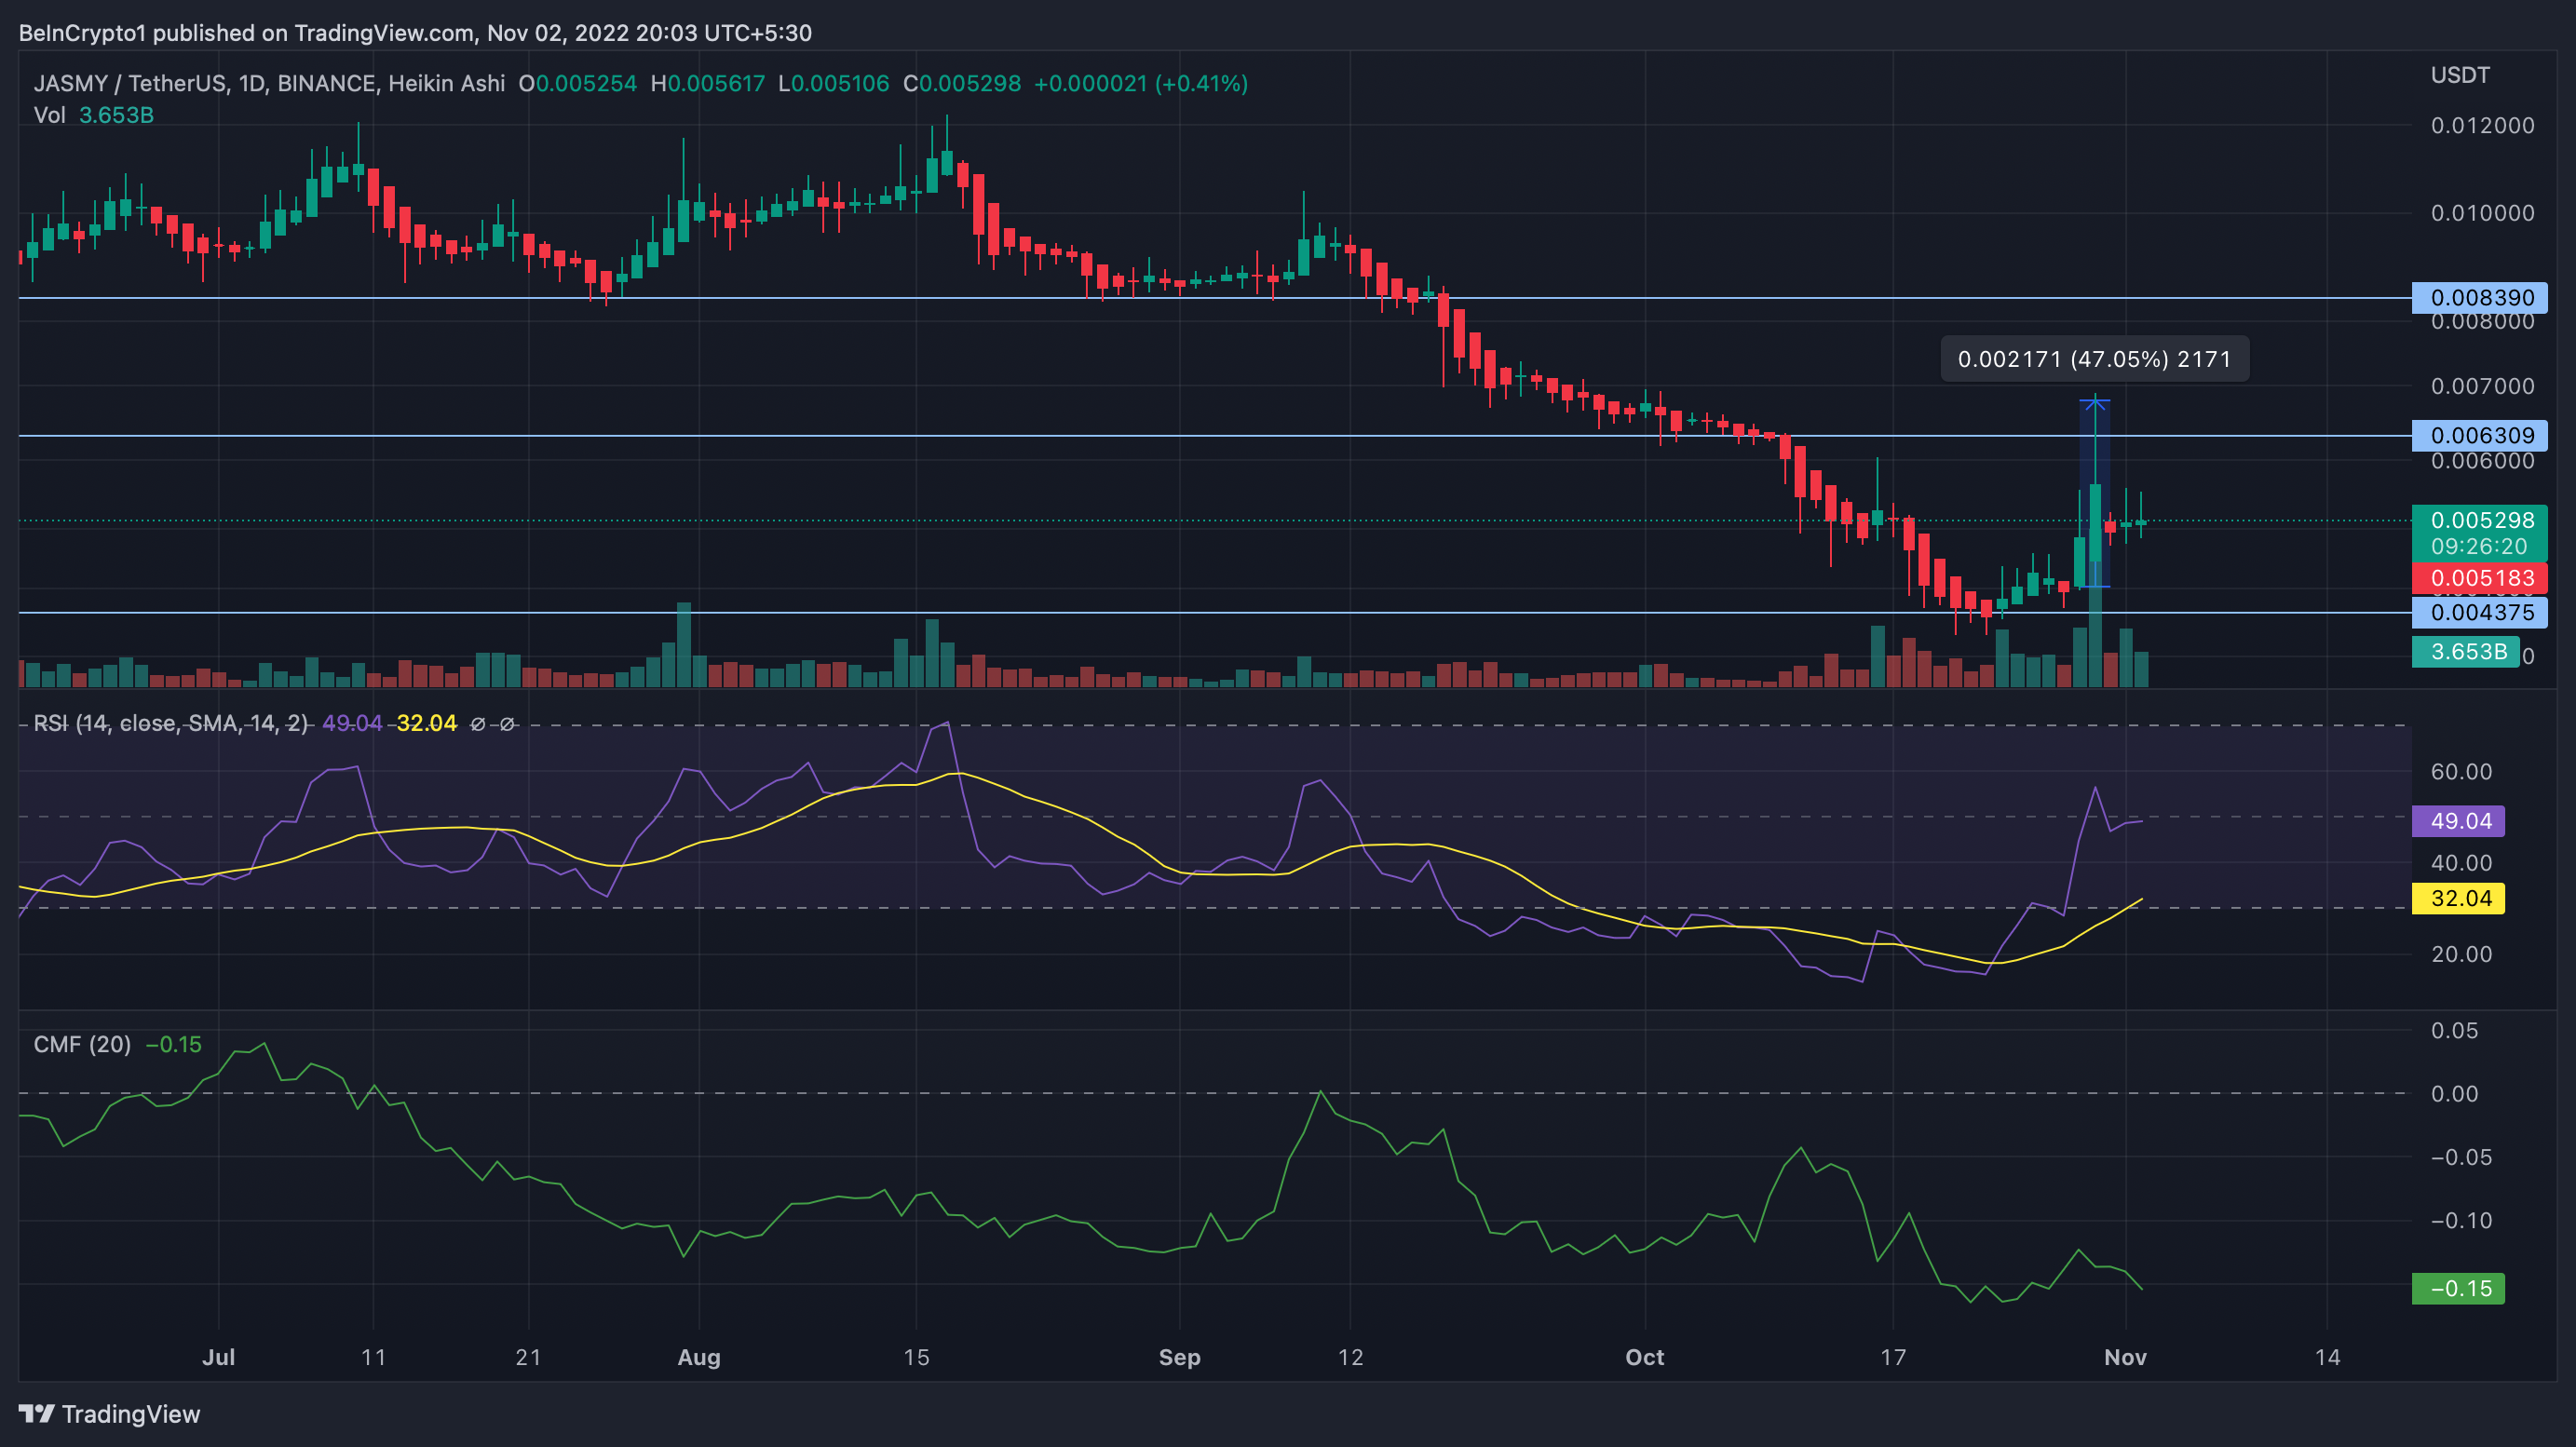The width and height of the screenshot is (2576, 1447).
Task: Click the second ∅ symbol in RSI legend
Action: [x=507, y=723]
